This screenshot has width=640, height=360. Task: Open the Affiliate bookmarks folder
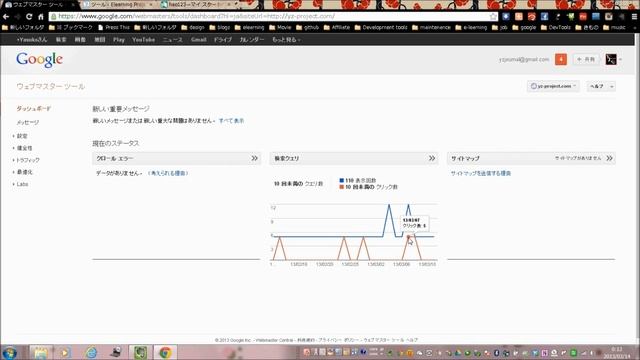(337, 27)
